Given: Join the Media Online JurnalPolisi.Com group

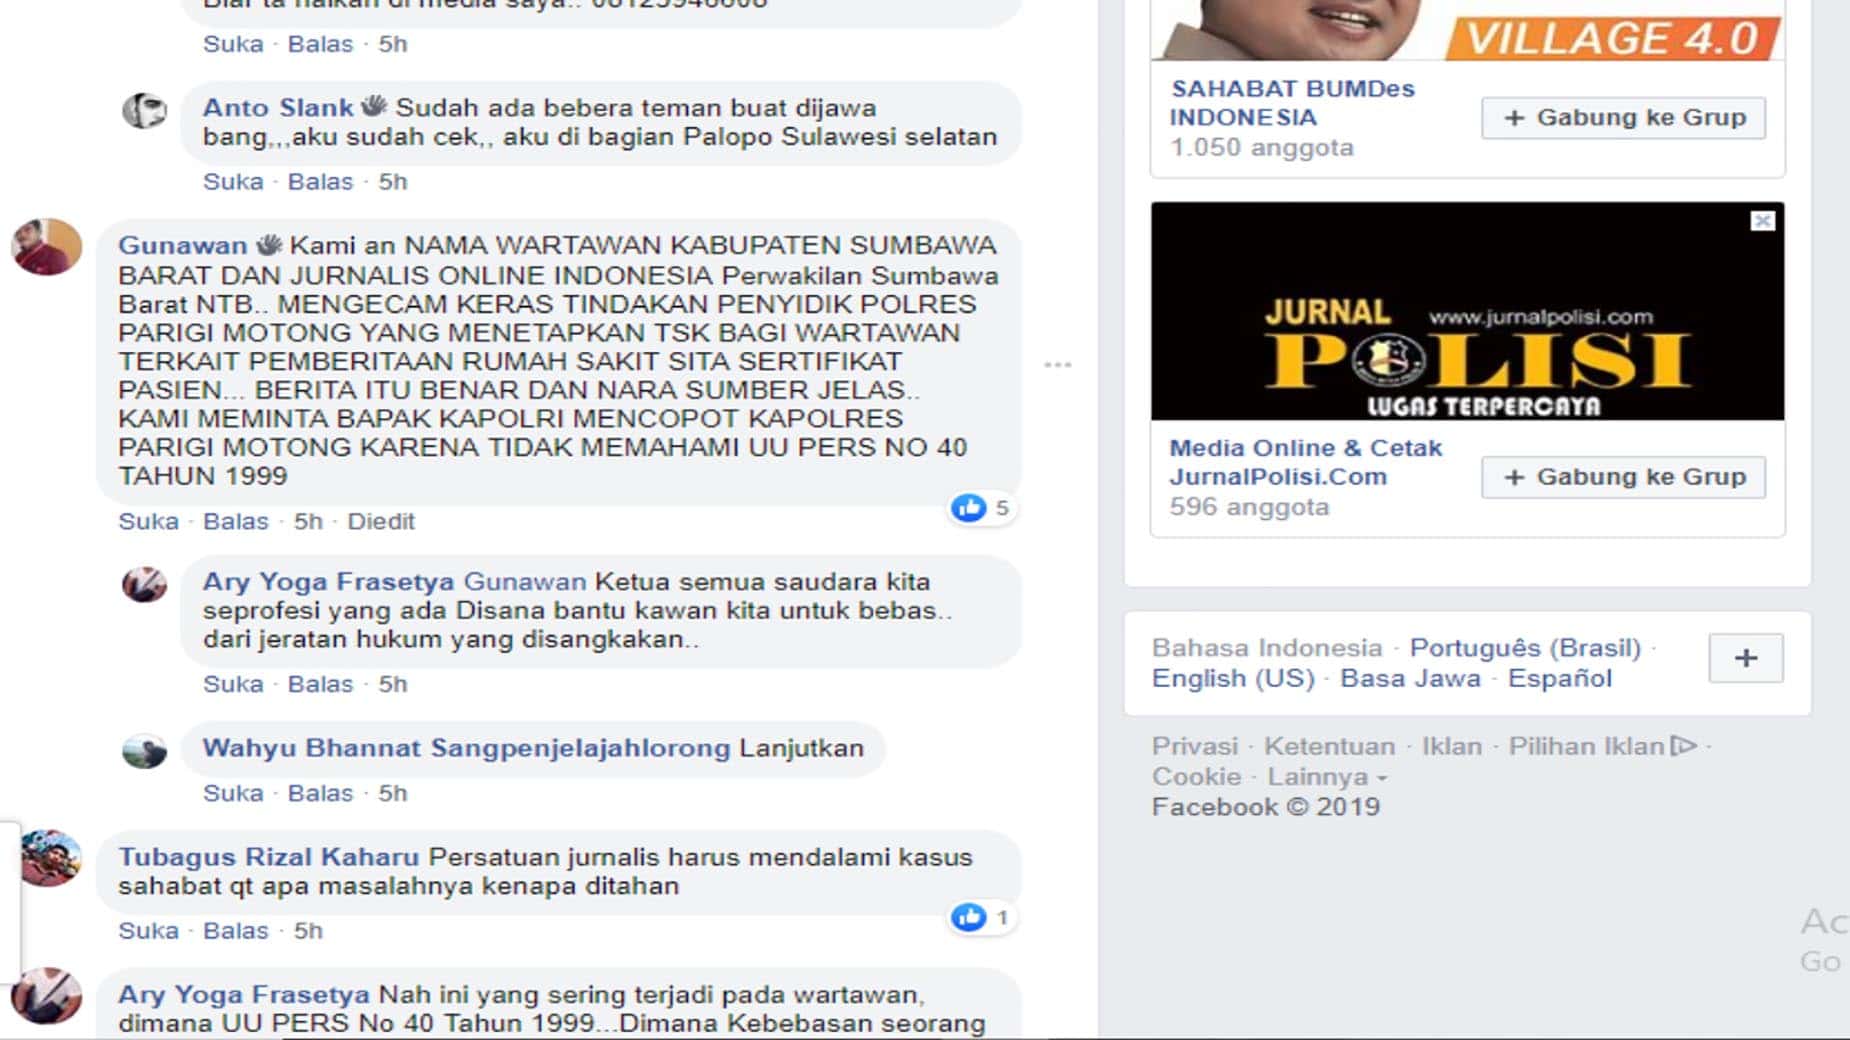Looking at the screenshot, I should tap(1623, 477).
